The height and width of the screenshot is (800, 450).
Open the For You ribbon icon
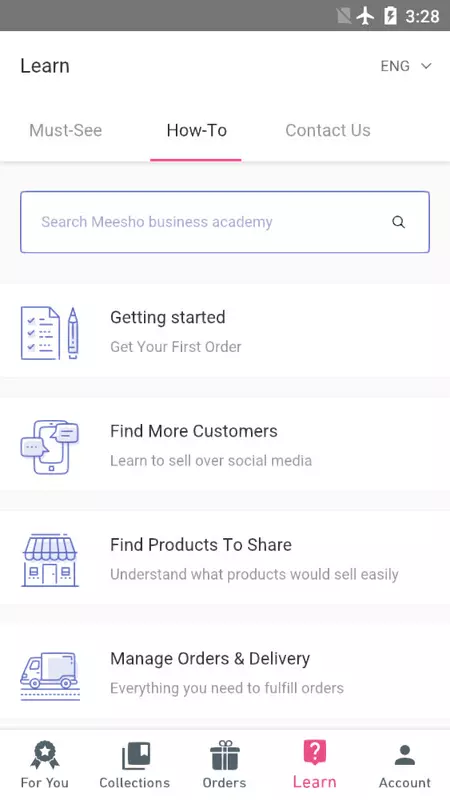(45, 755)
